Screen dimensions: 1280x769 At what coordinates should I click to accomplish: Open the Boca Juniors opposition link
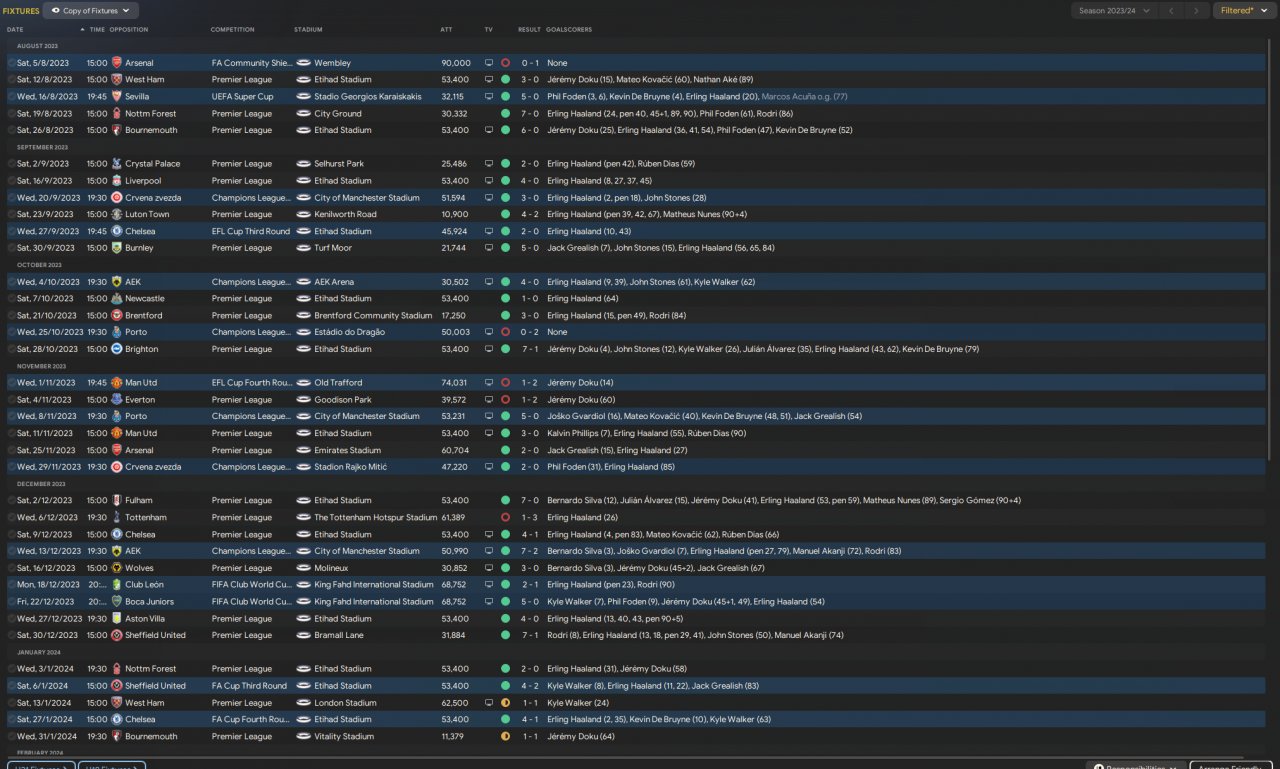coord(149,602)
